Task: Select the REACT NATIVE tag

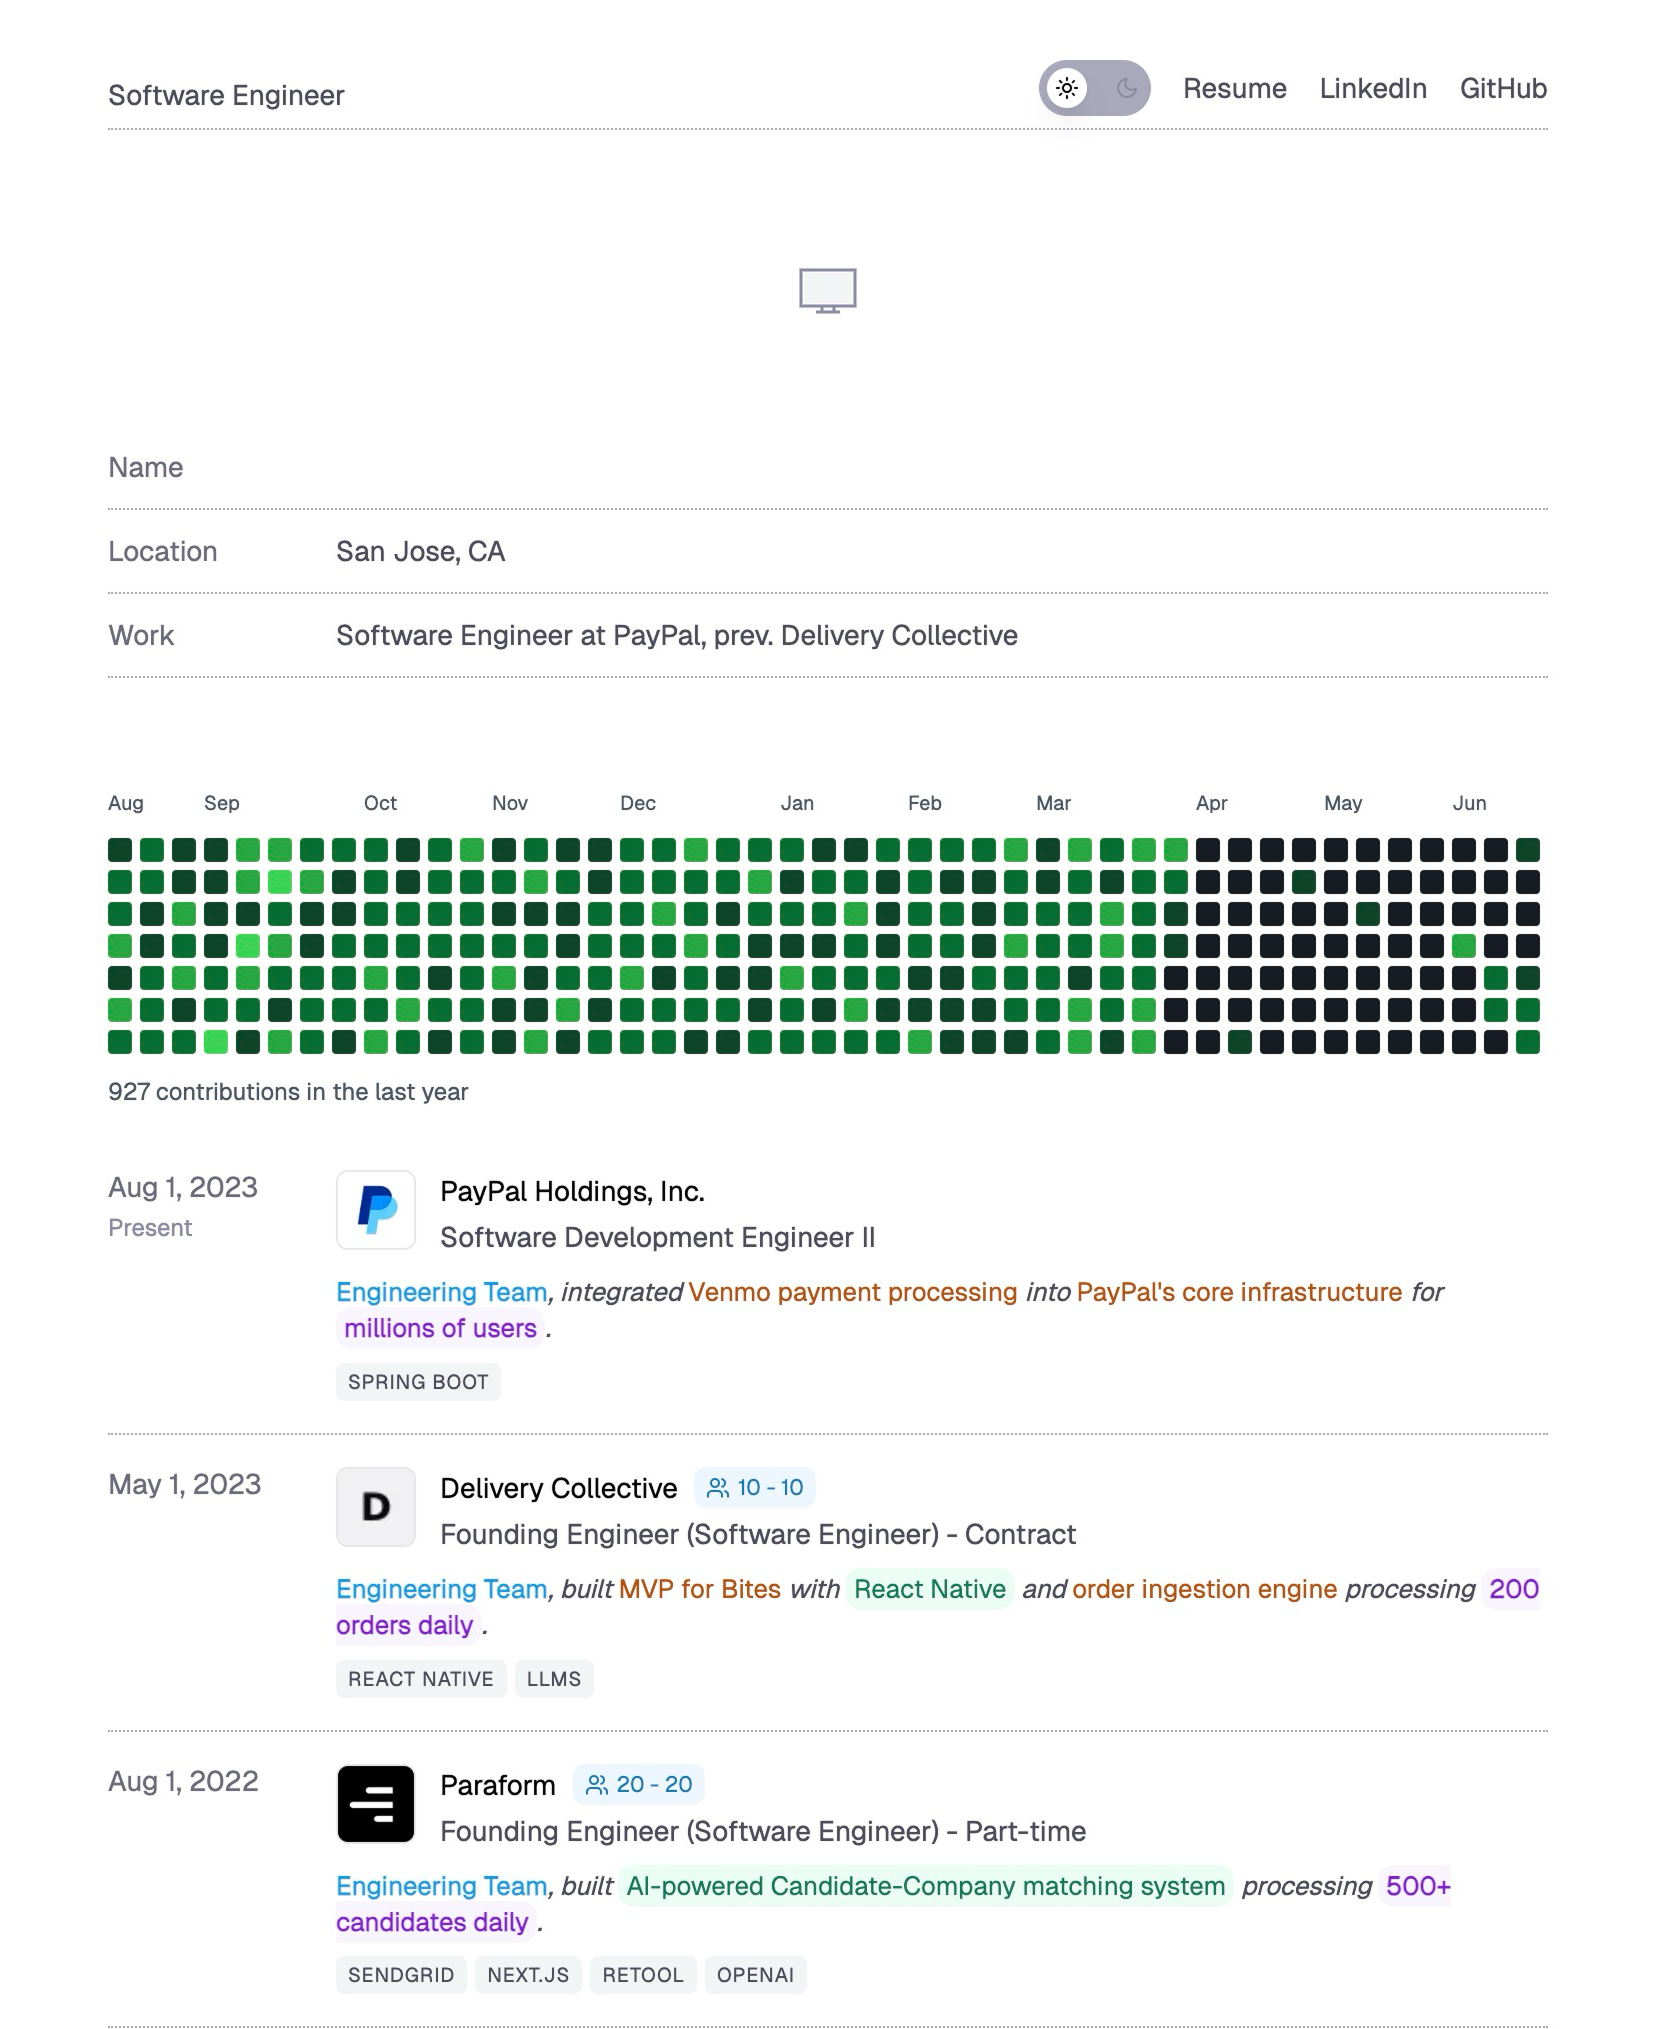Action: pyautogui.click(x=421, y=1679)
